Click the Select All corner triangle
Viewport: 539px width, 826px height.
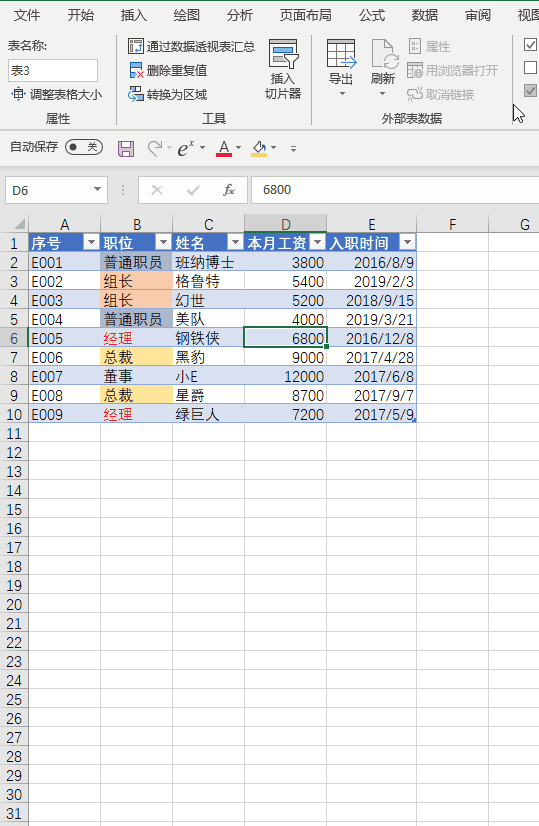pyautogui.click(x=19, y=224)
